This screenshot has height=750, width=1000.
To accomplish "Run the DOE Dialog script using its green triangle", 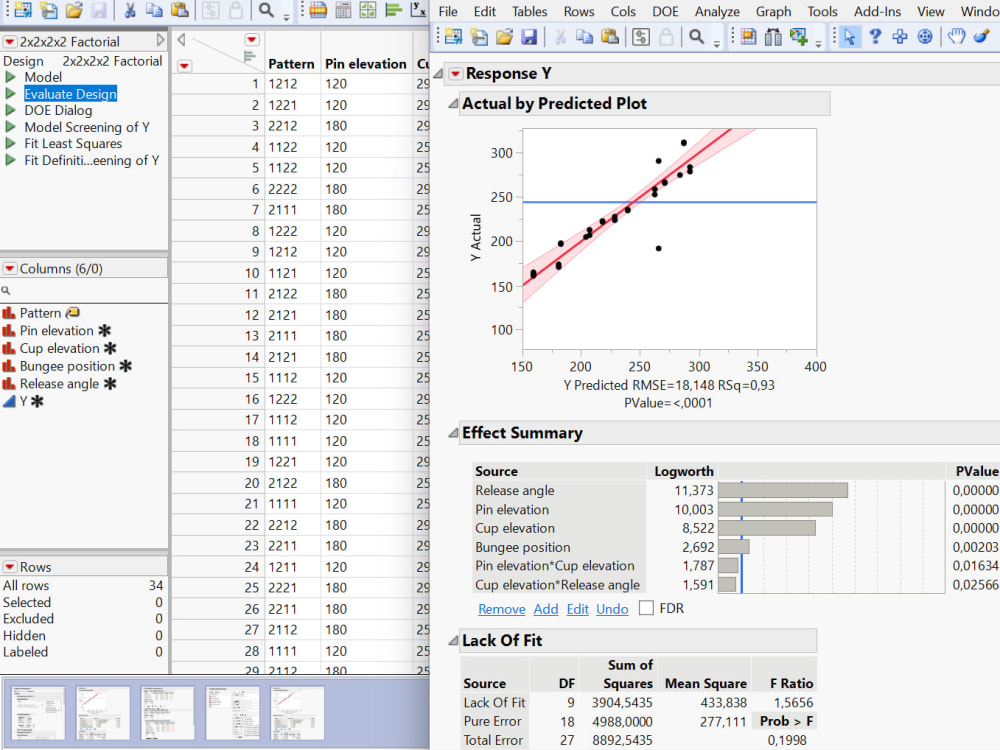I will [10, 110].
